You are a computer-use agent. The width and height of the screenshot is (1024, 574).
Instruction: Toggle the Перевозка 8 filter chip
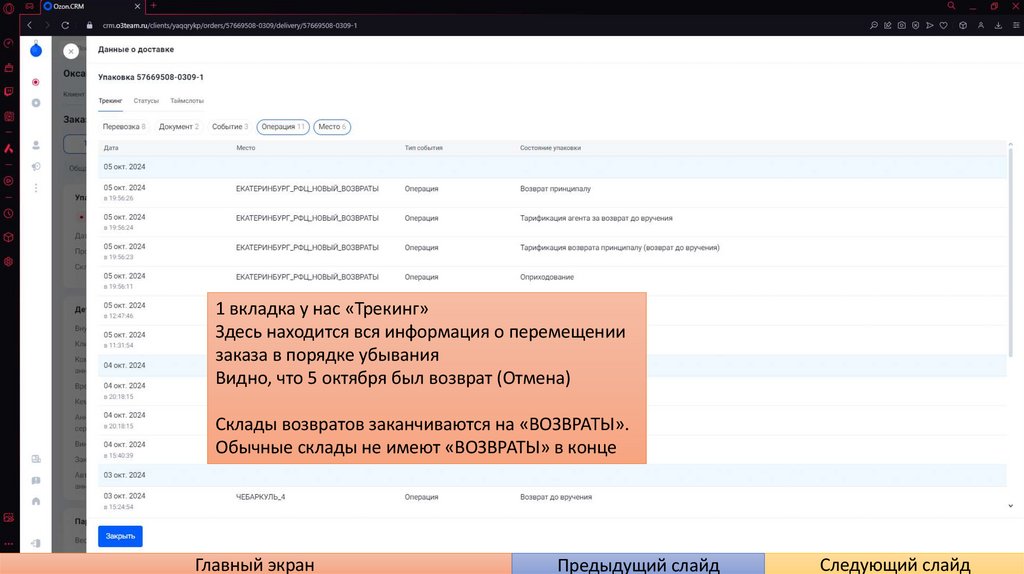pos(124,127)
